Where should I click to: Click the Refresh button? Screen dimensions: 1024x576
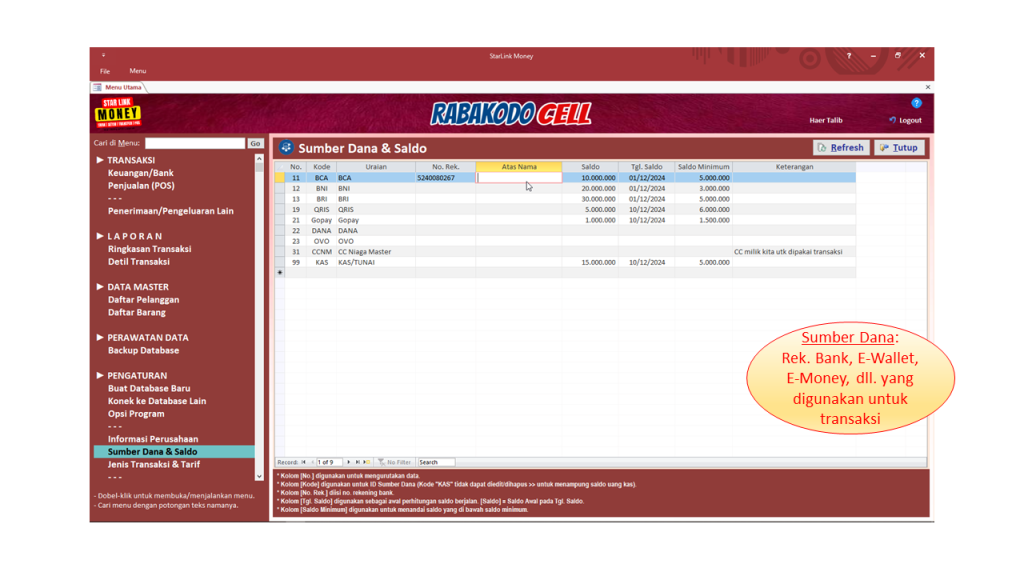coord(841,148)
